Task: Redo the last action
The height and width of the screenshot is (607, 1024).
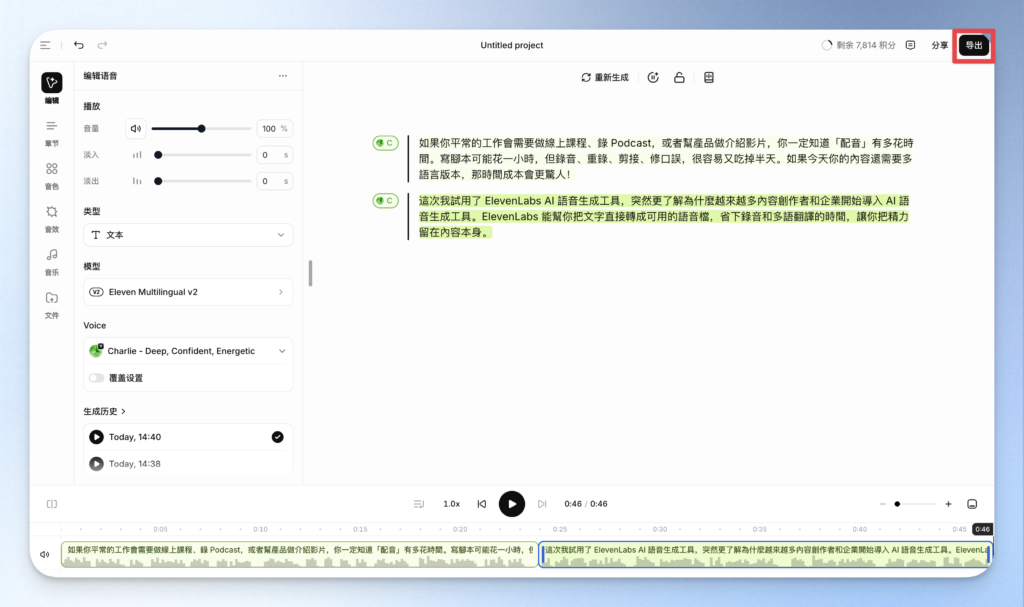Action: [103, 45]
